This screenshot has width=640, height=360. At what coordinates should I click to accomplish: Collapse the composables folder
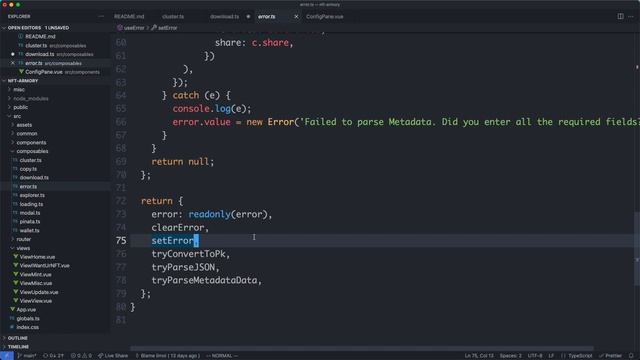click(x=32, y=151)
